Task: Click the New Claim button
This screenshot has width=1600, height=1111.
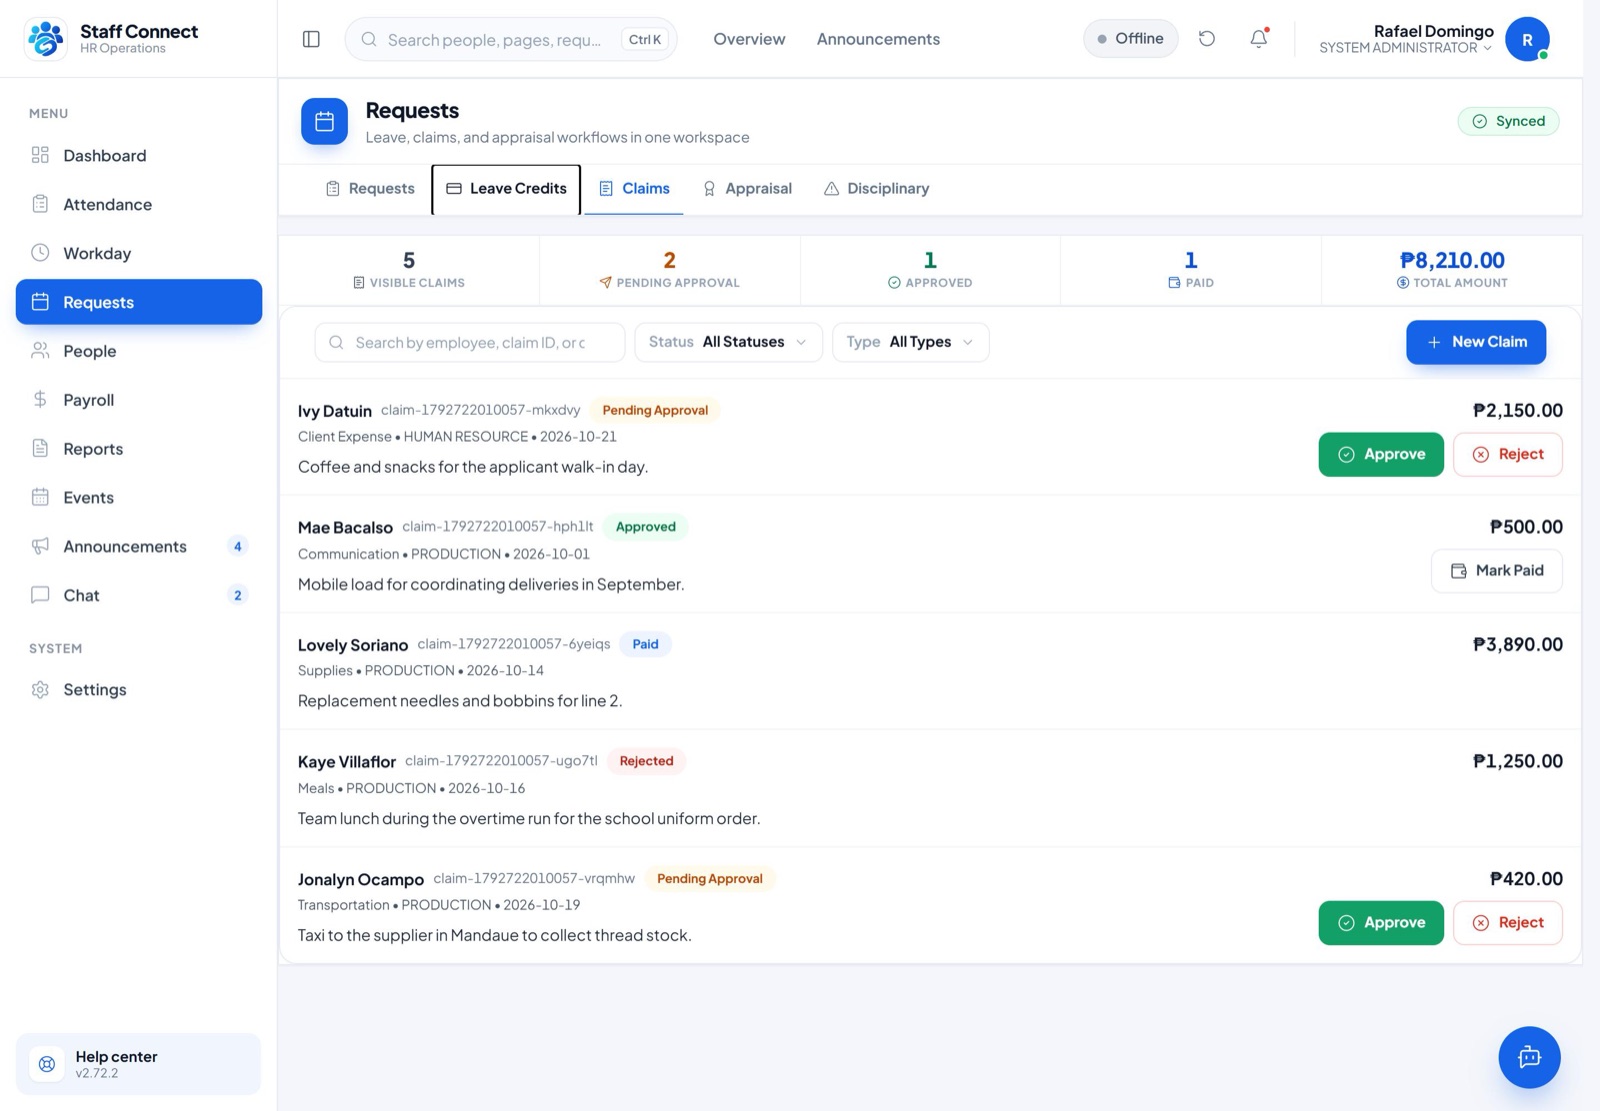Action: click(1476, 342)
